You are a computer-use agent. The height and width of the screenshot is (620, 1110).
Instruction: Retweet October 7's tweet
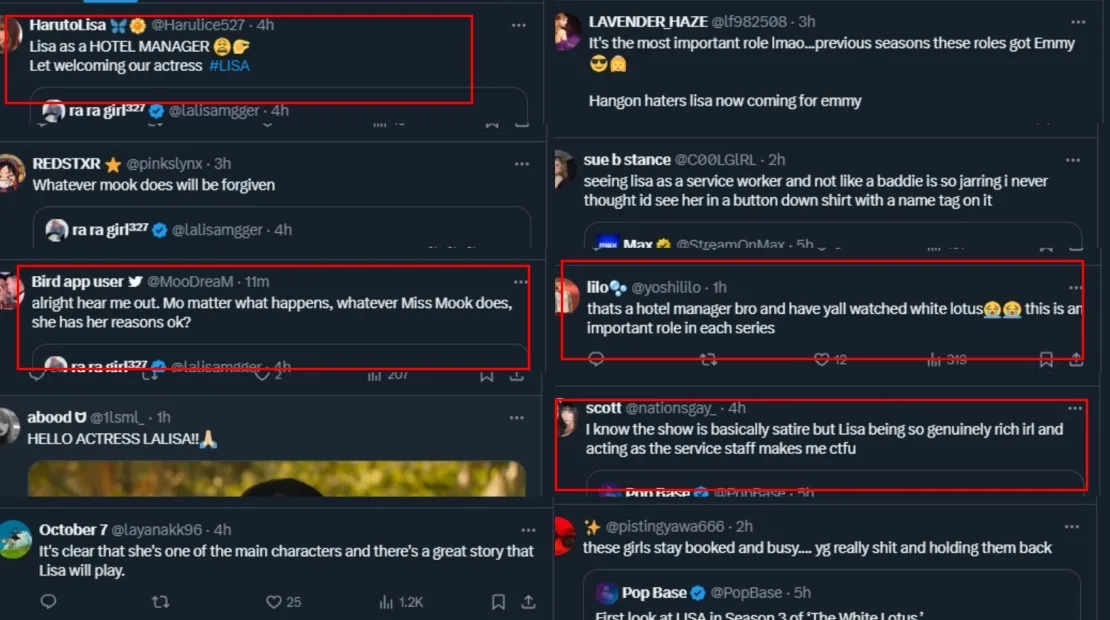[160, 602]
